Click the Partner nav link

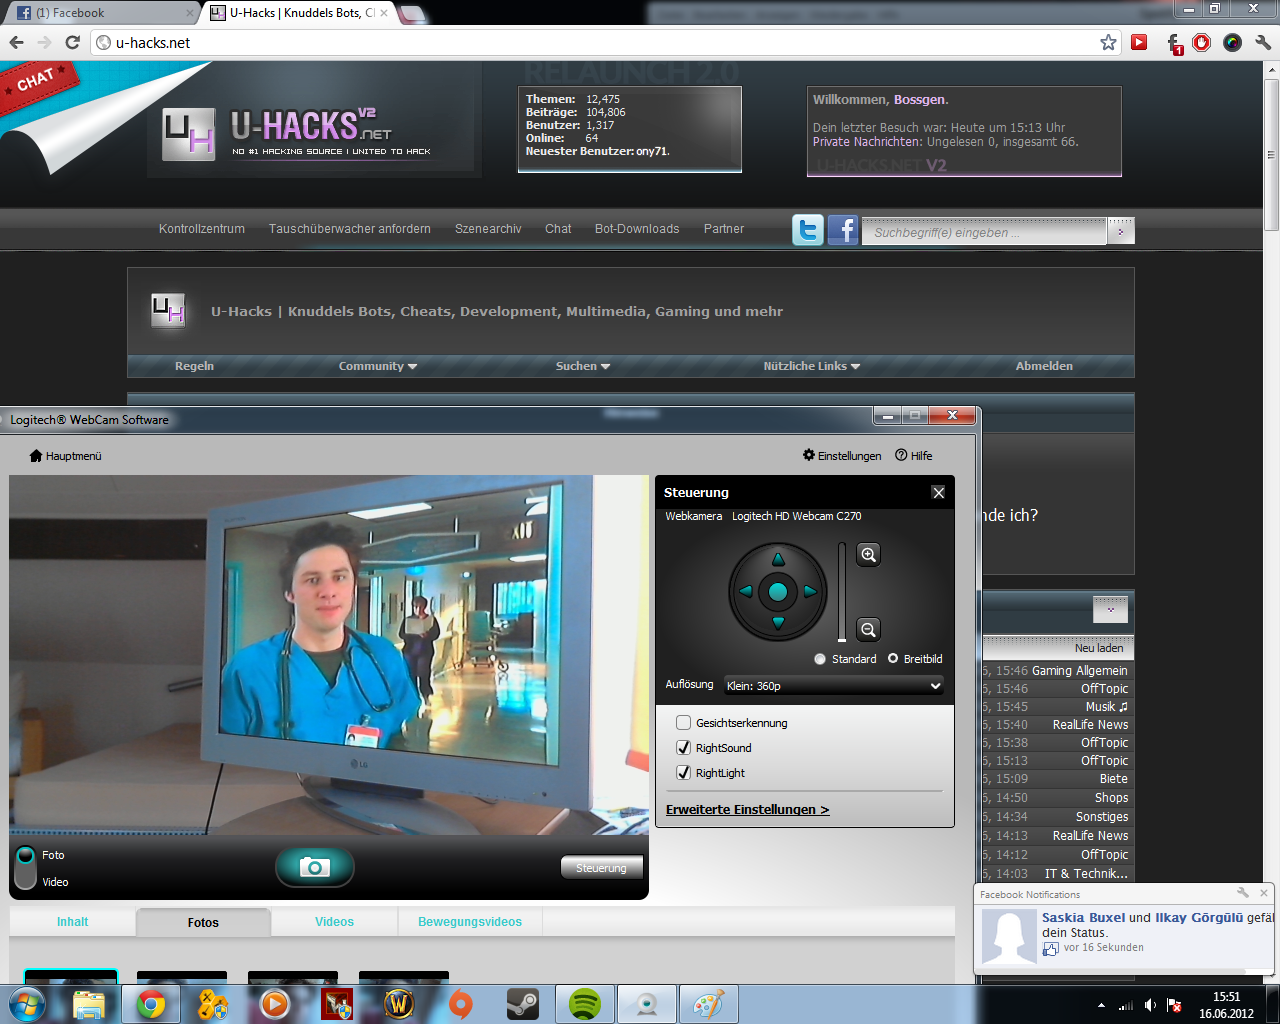(724, 229)
